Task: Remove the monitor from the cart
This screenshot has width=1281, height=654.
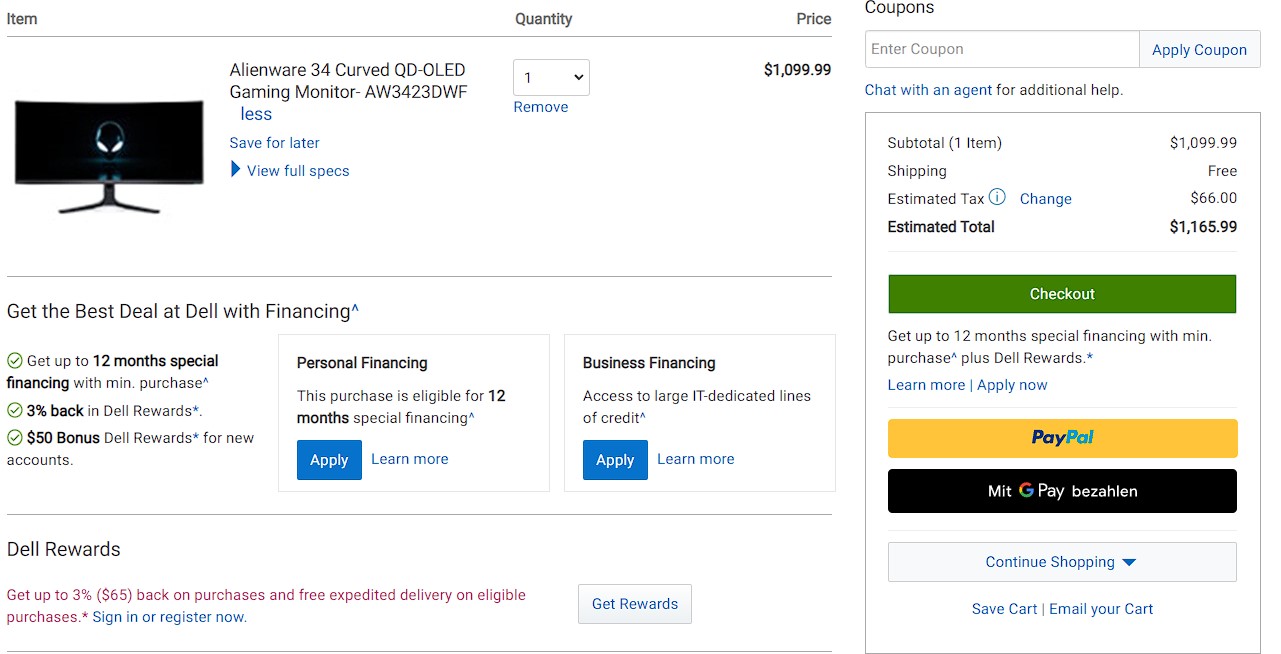Action: (540, 107)
